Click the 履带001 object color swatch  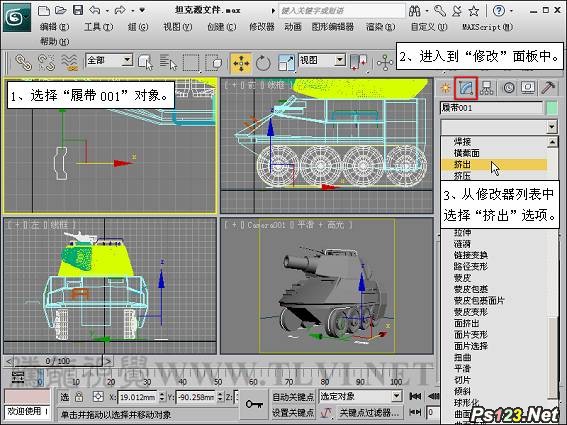click(x=552, y=108)
